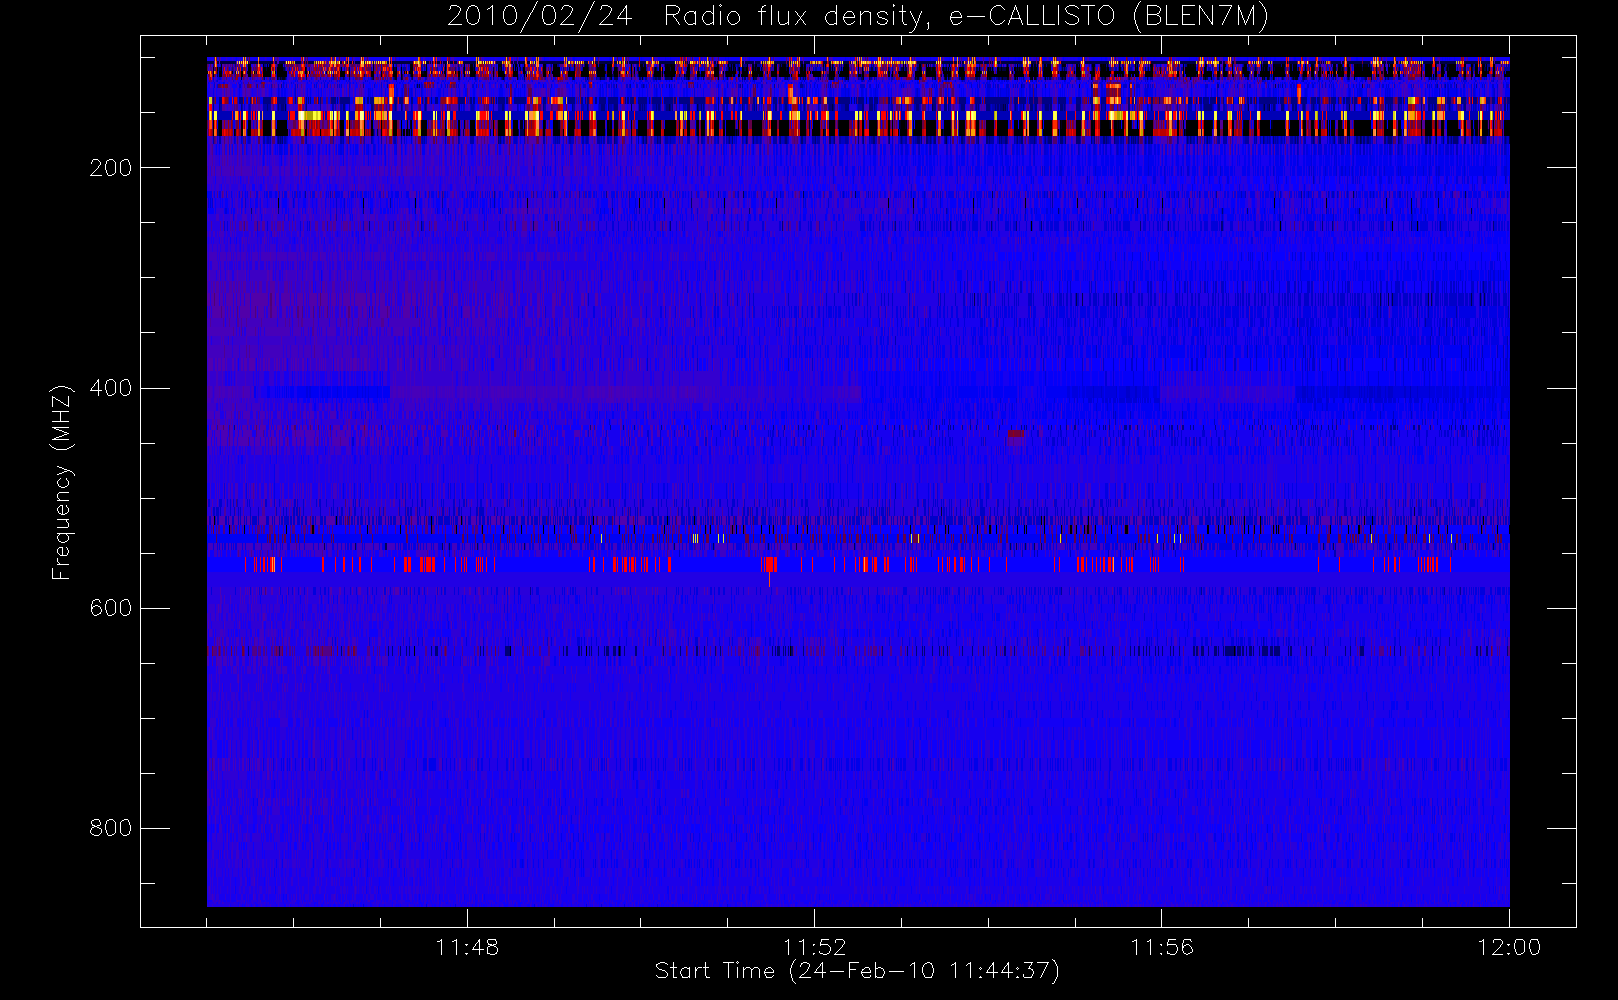Select the 800 frequency tick label
Screen dimensions: 1618x1000
[x=111, y=828]
